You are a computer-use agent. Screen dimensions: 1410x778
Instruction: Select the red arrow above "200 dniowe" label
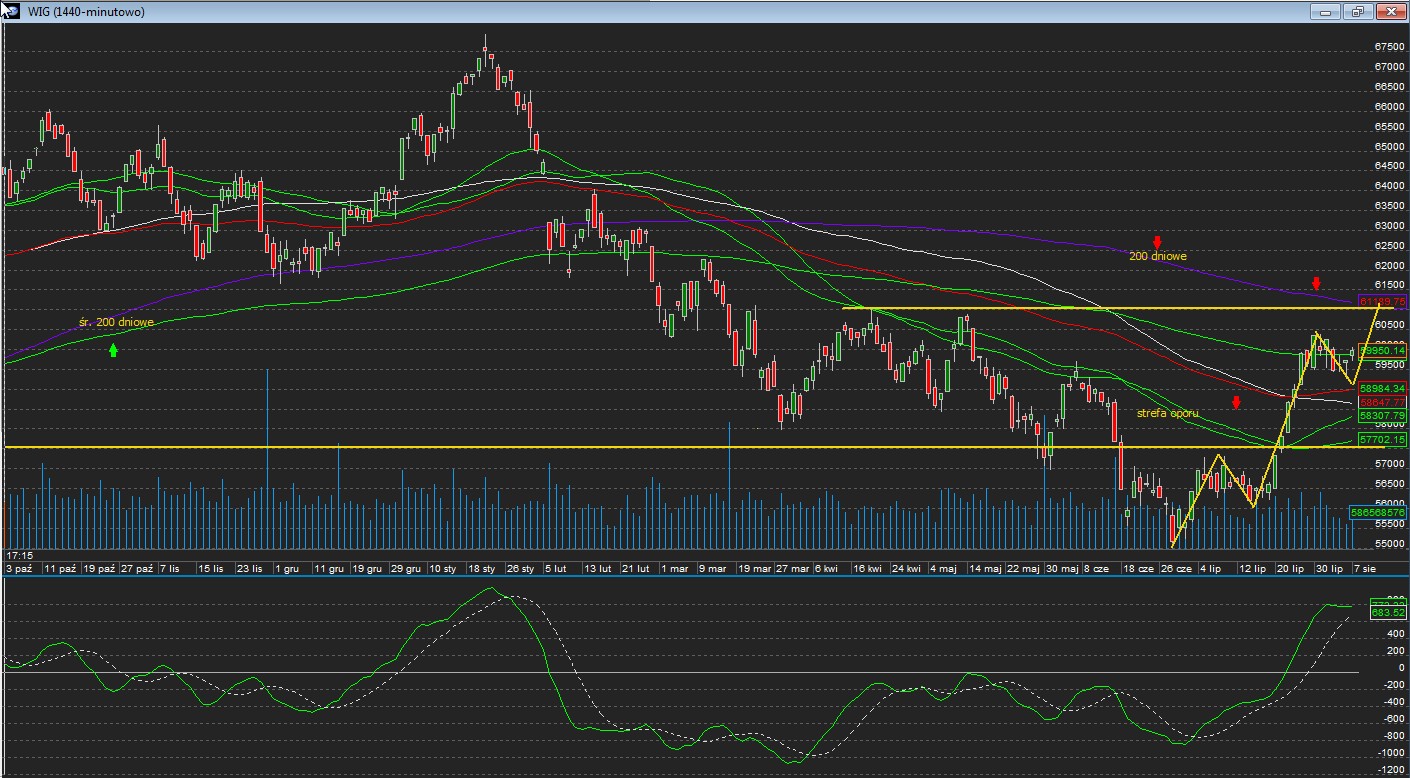tap(1157, 242)
